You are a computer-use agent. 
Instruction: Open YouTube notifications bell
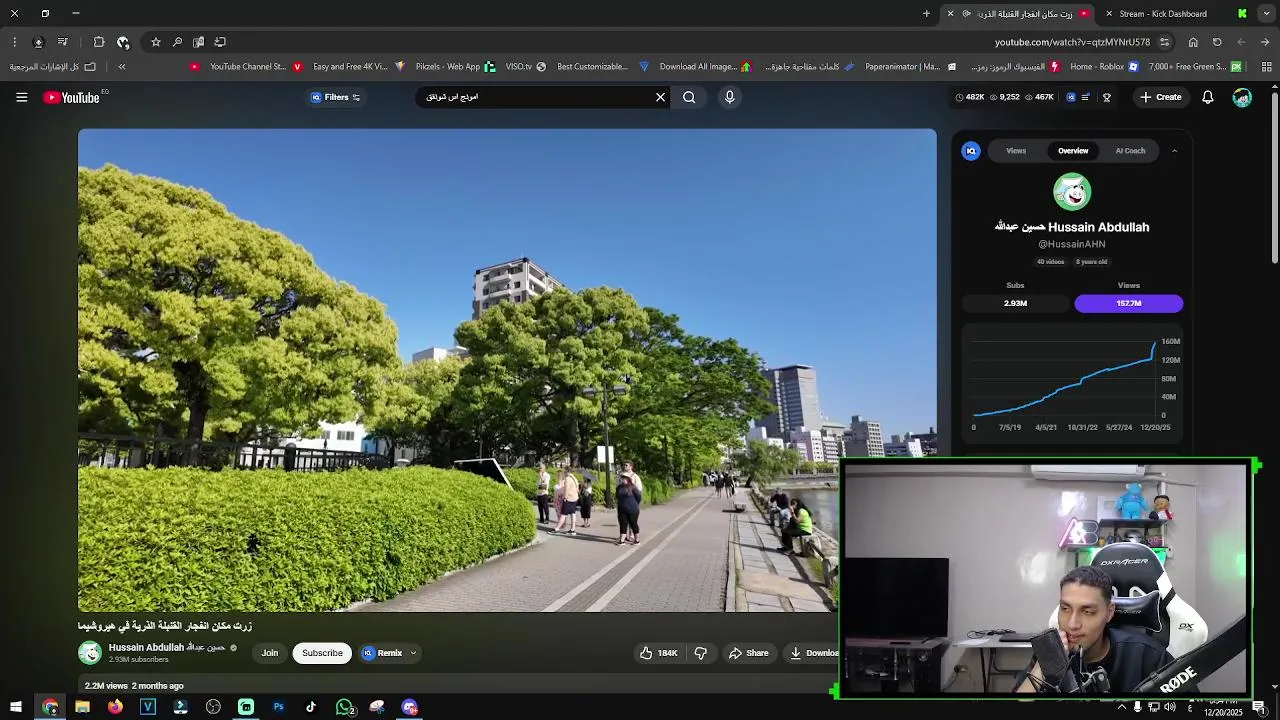[1208, 97]
